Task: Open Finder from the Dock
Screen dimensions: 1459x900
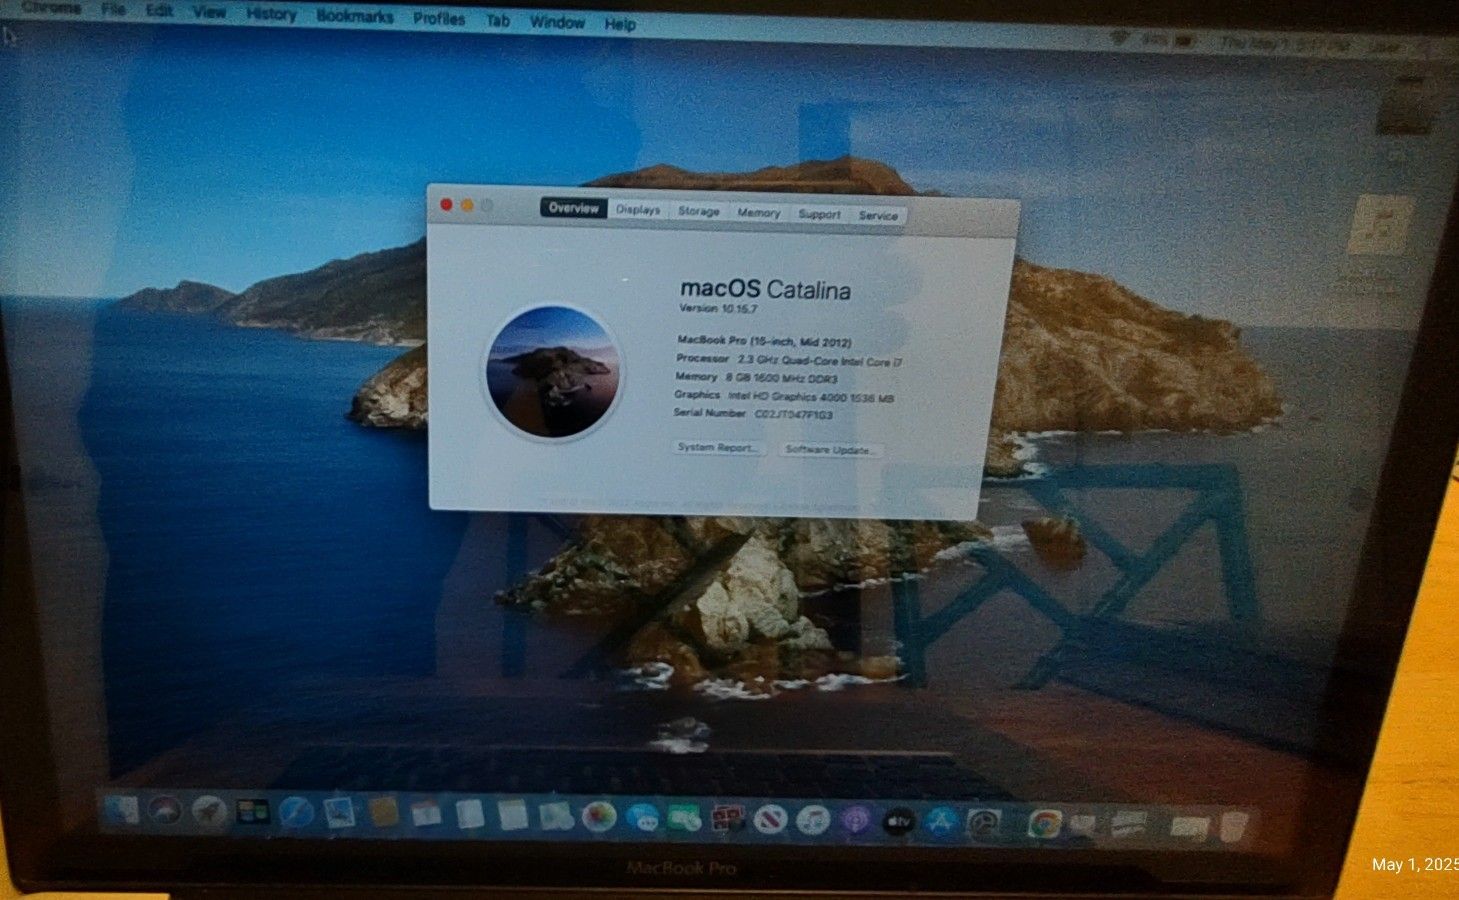Action: (x=122, y=810)
